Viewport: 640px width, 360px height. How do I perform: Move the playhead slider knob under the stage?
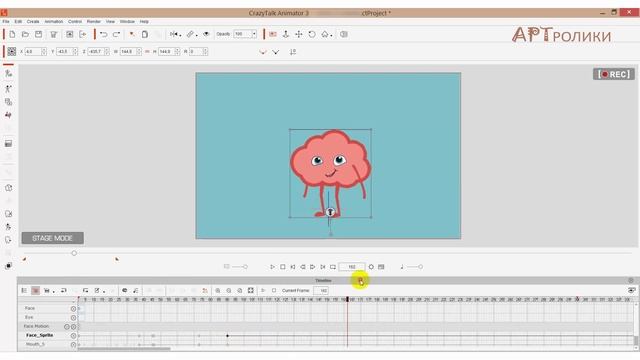pyautogui.click(x=74, y=253)
